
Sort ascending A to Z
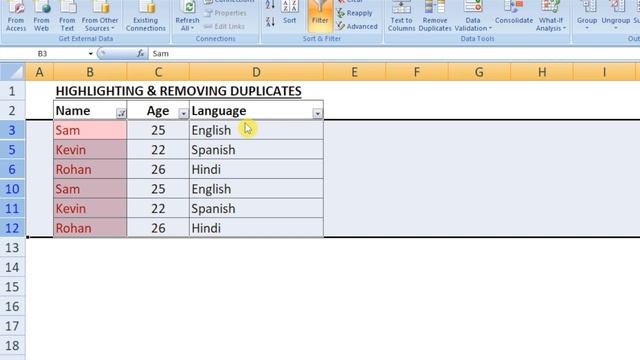270,5
